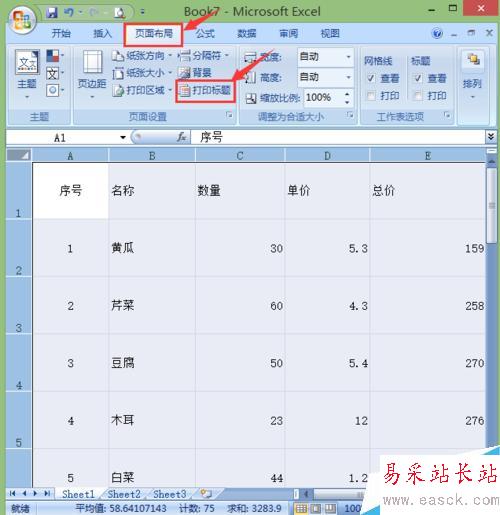
Task: Open 打印区域 print area menu
Action: 142,90
